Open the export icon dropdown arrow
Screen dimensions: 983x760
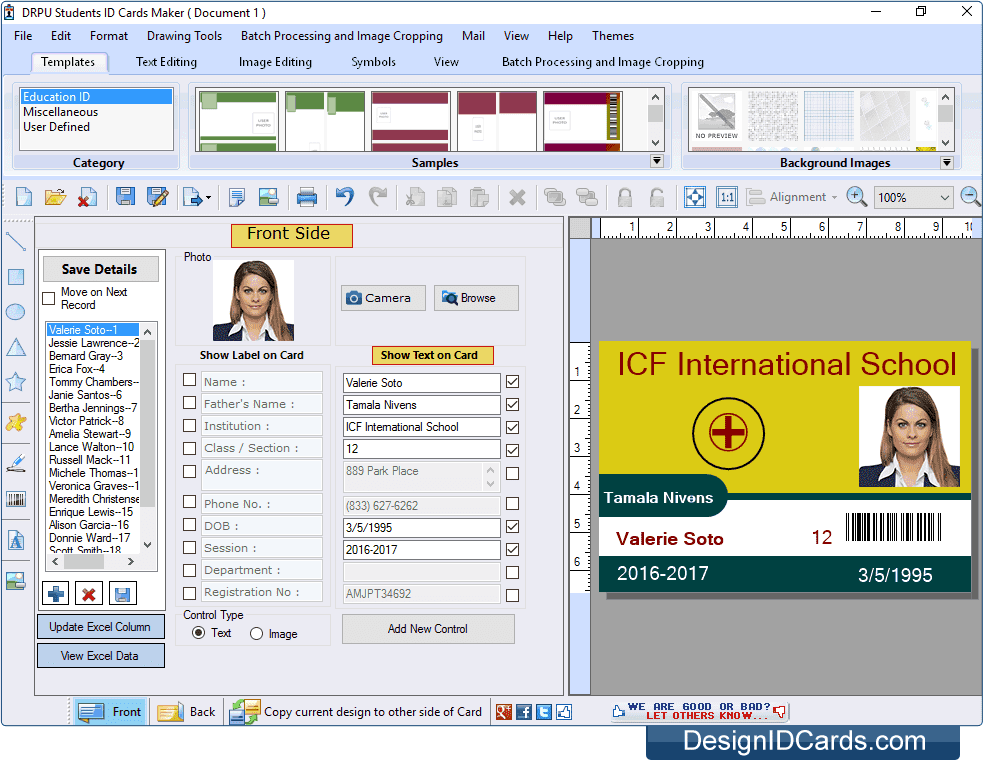point(209,198)
